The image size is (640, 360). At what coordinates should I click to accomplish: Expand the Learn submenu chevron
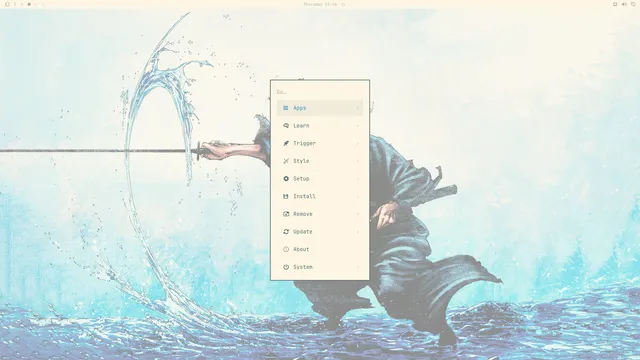click(358, 126)
